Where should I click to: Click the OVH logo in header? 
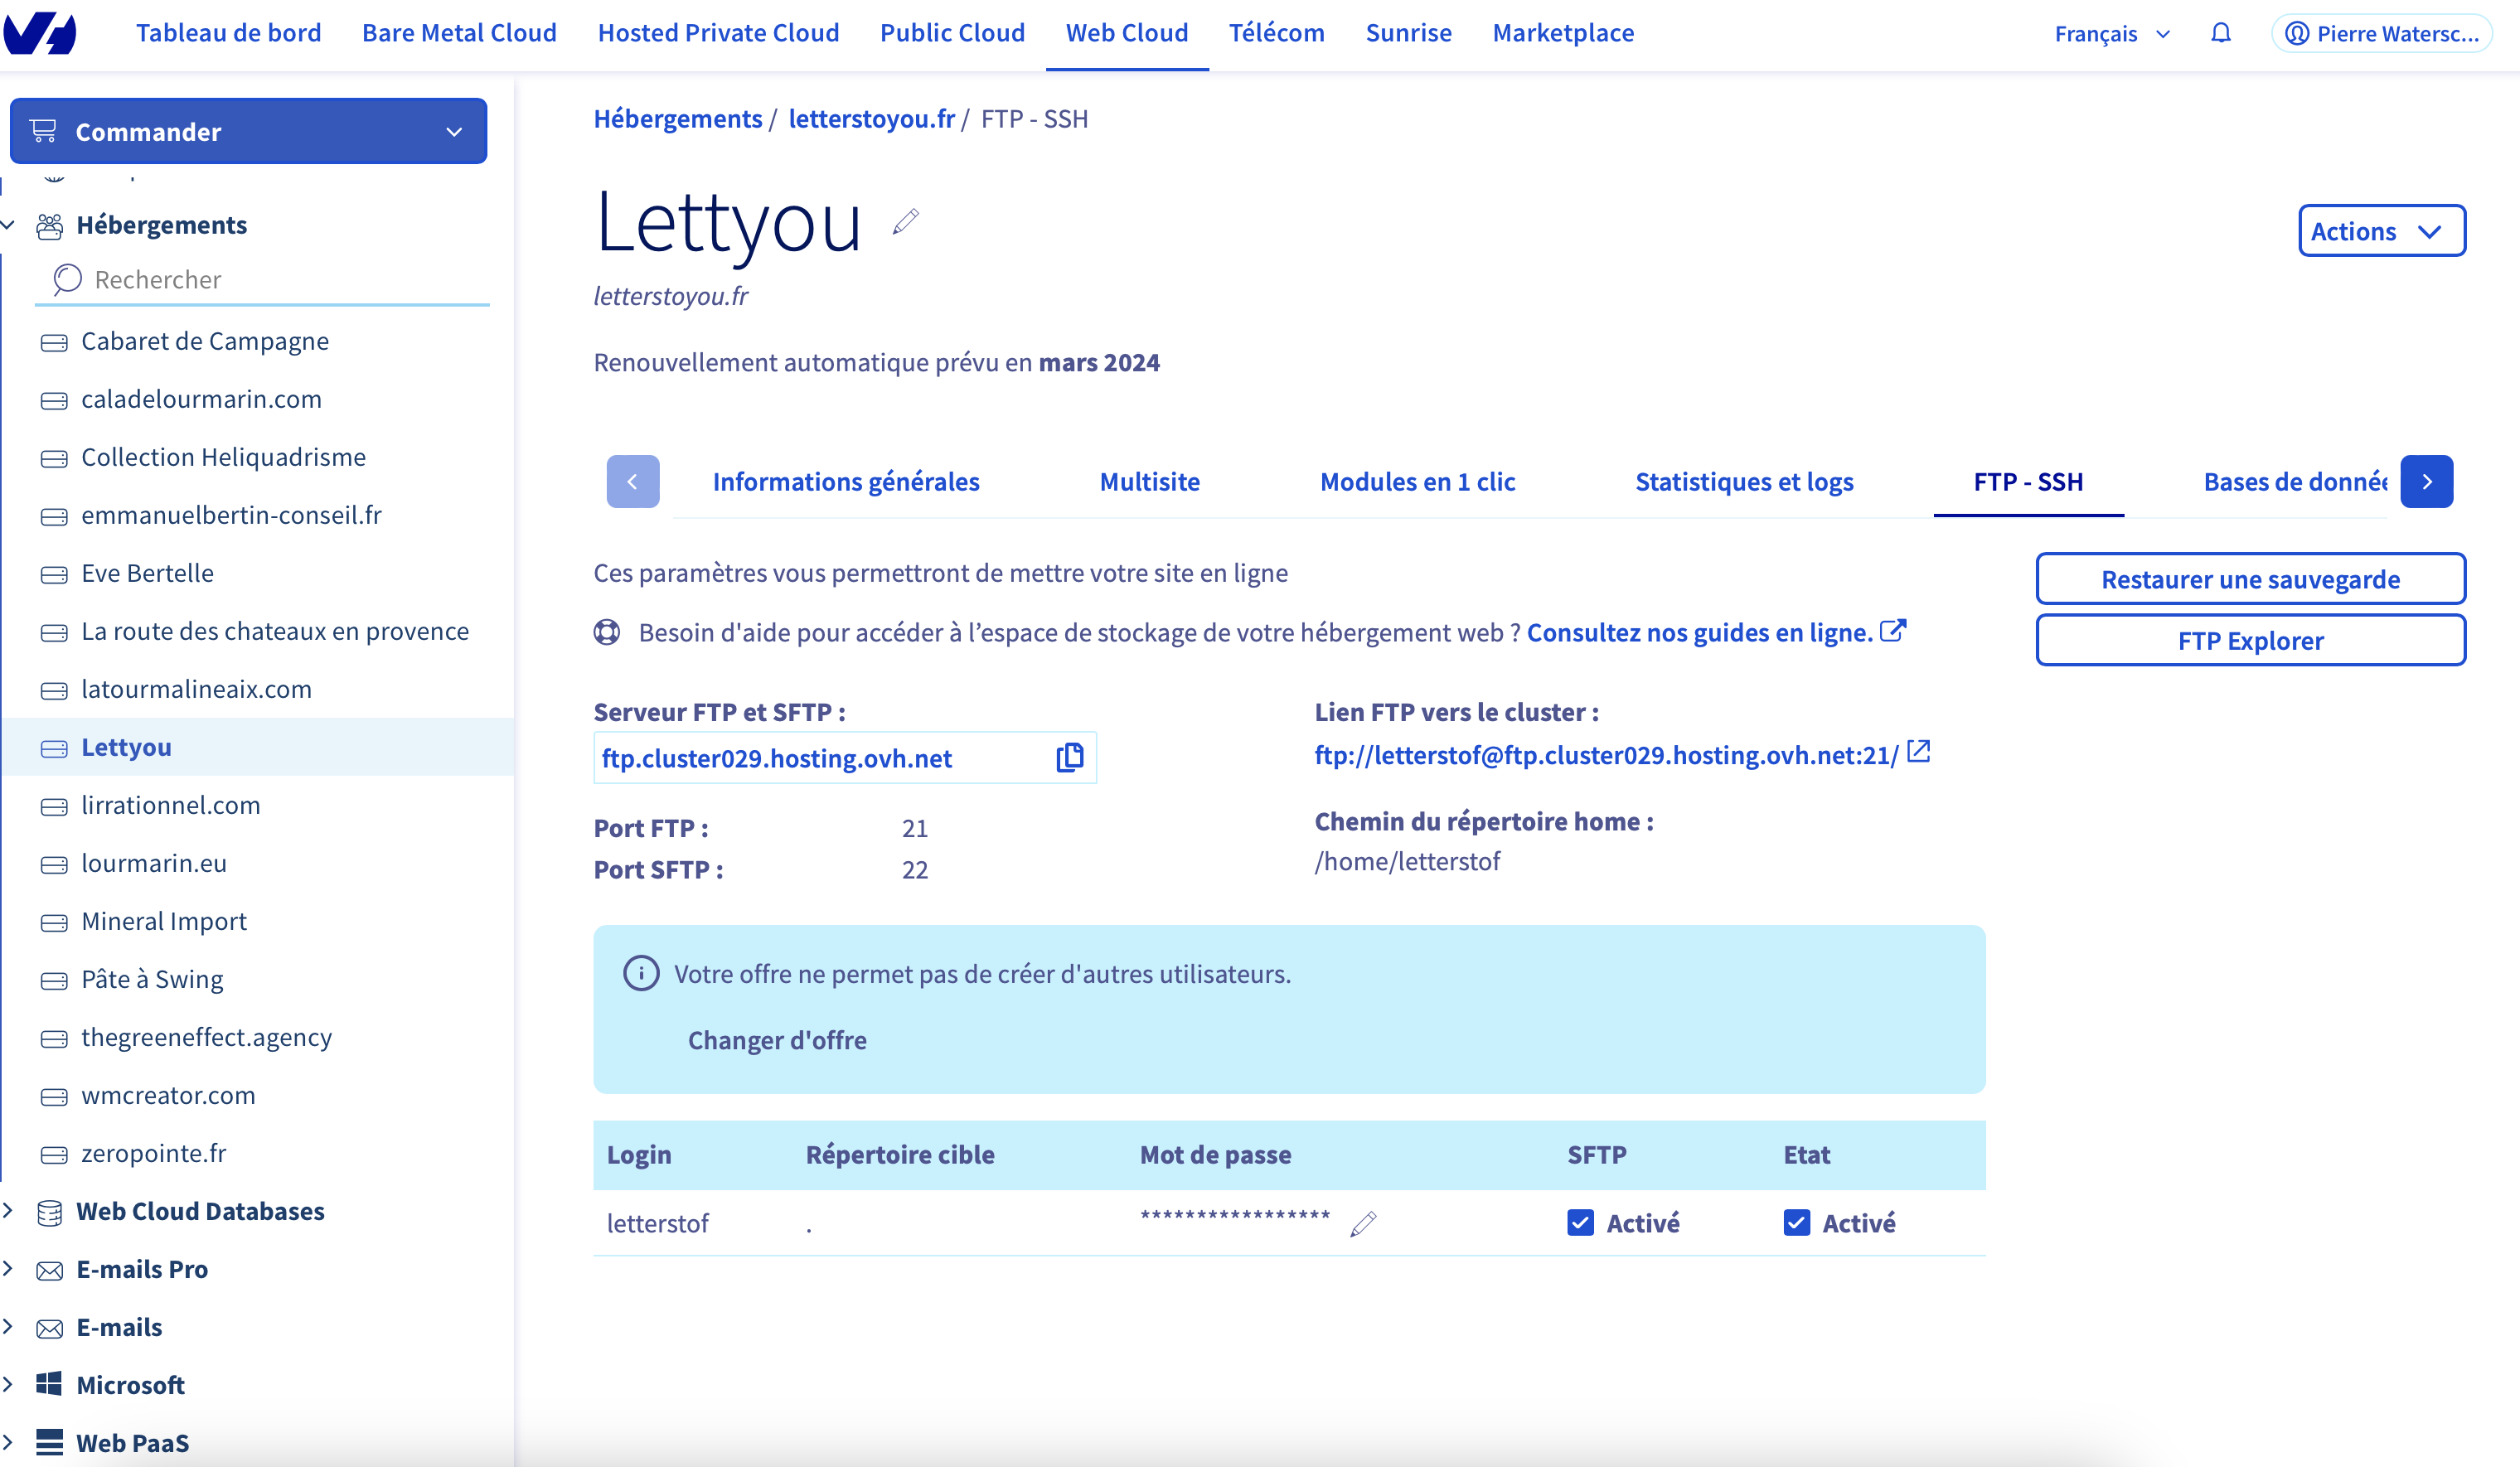[x=40, y=33]
